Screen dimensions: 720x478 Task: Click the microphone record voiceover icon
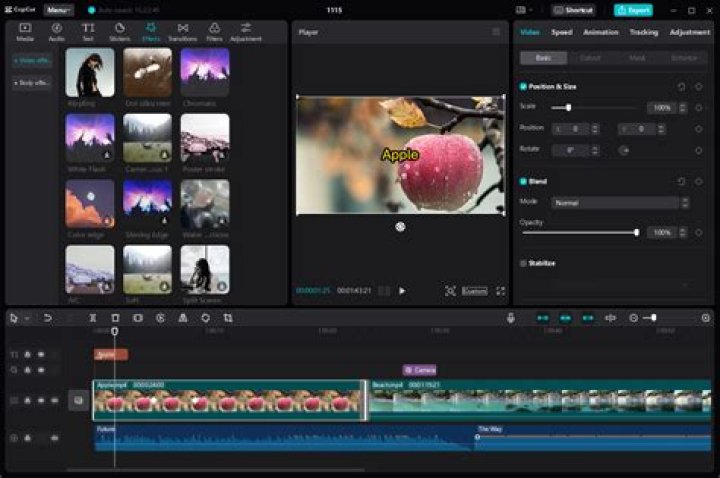511,318
